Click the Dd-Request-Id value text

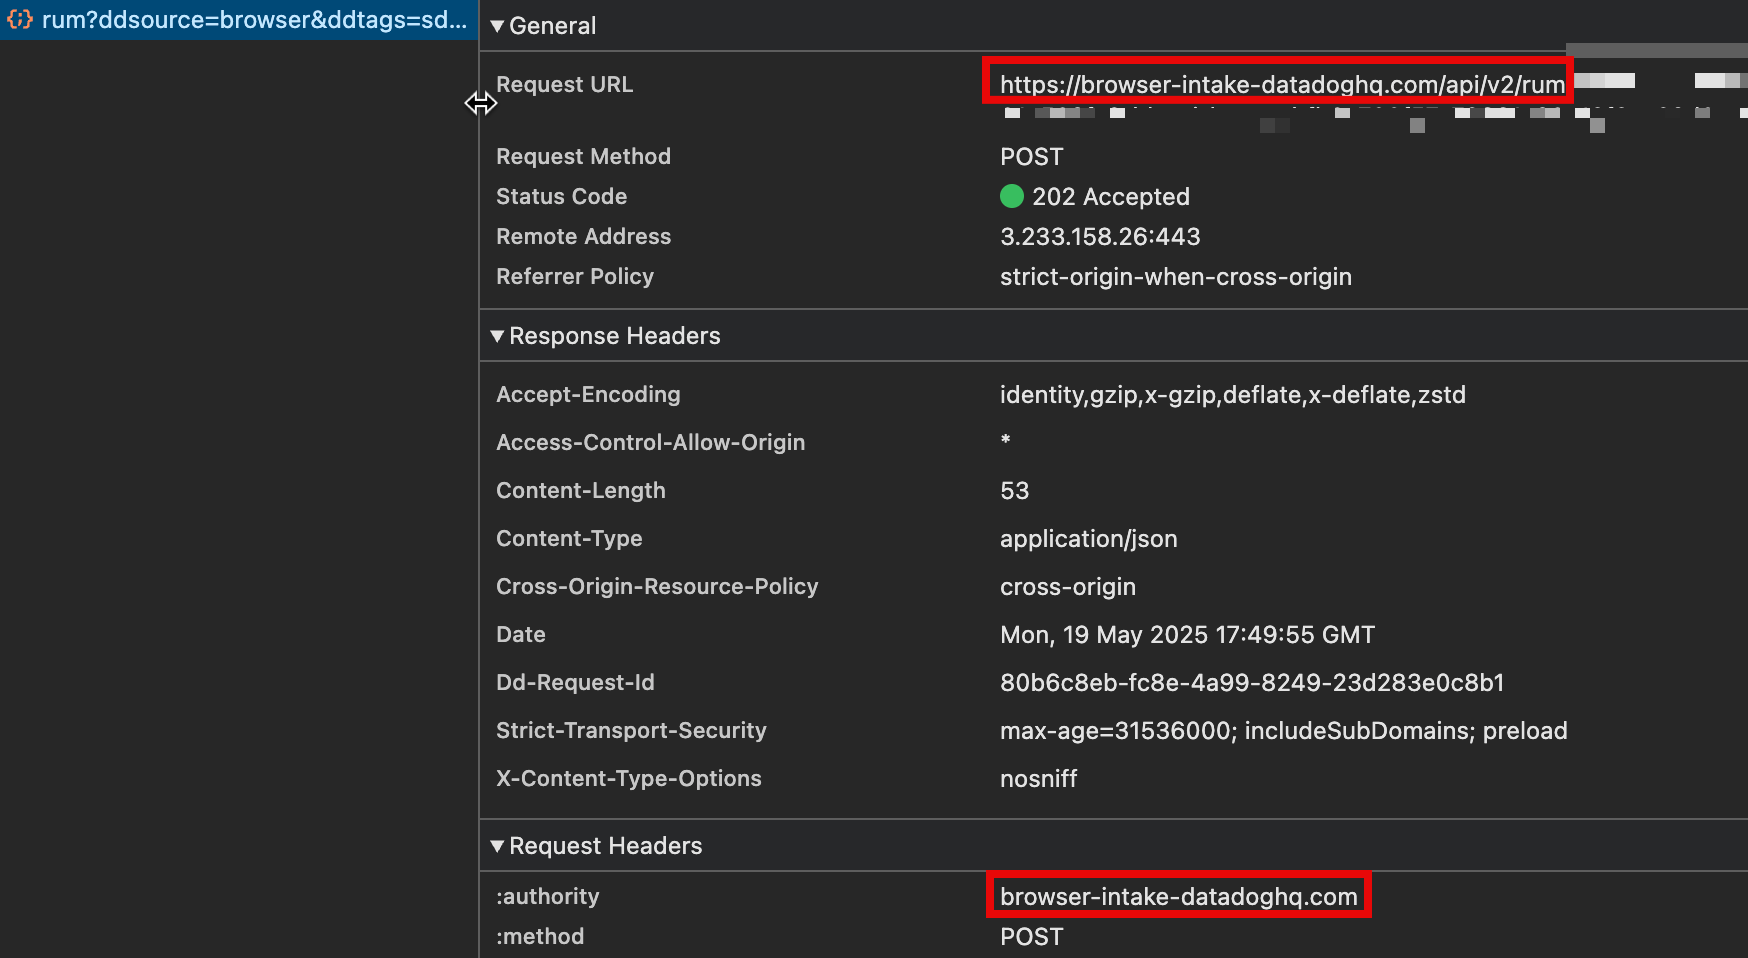pos(1251,683)
